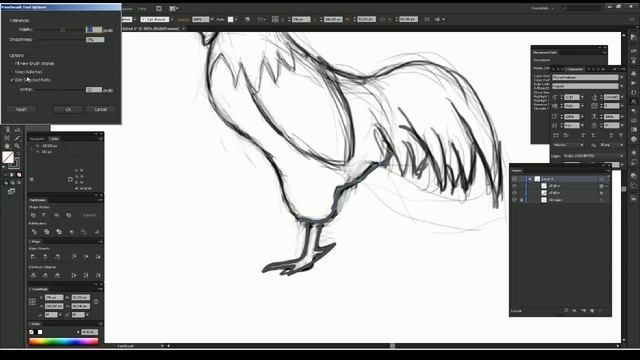Screen dimensions: 640x360
Task: Open the brush definition dropdown in the Control bar
Action: coord(172,19)
